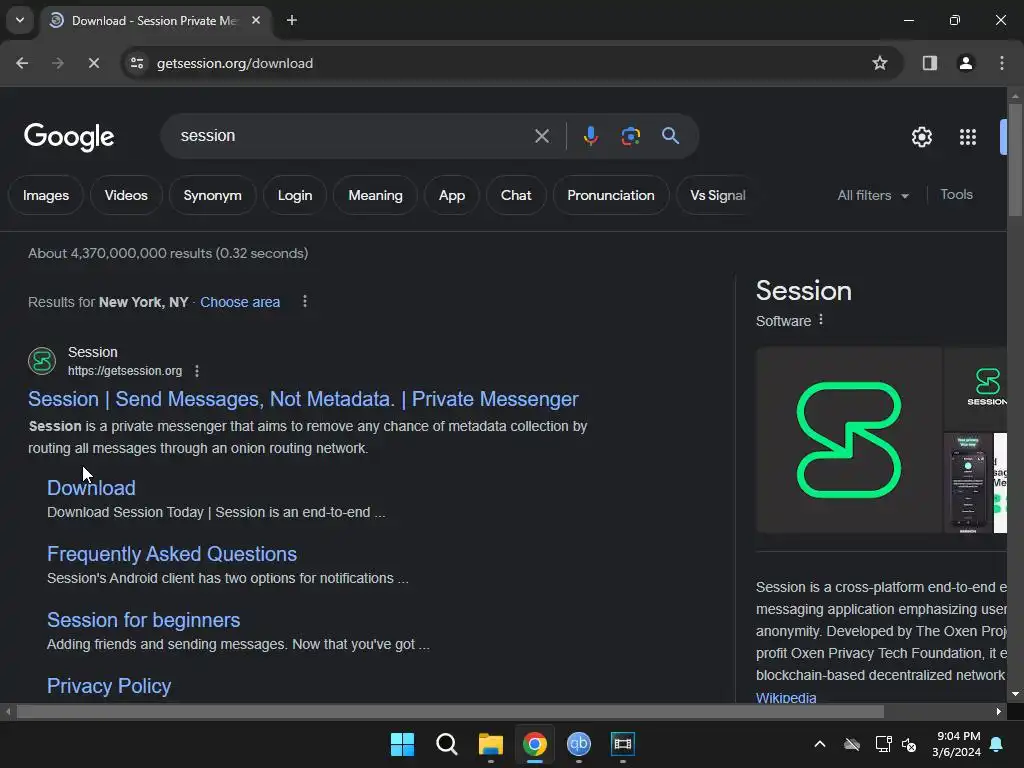Select the Vs Signal filter chip
1024x768 pixels.
point(717,195)
